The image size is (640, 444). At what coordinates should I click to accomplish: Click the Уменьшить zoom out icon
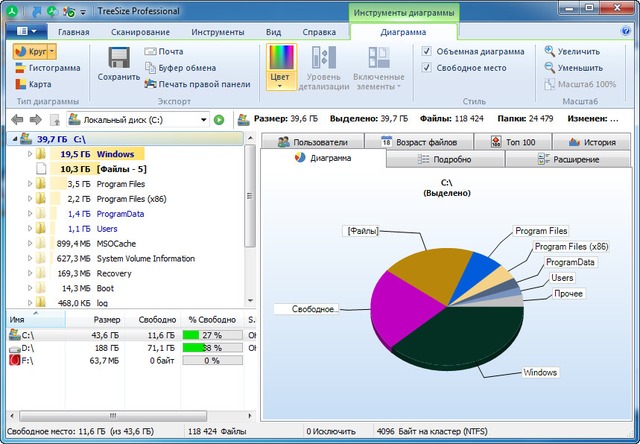click(550, 68)
